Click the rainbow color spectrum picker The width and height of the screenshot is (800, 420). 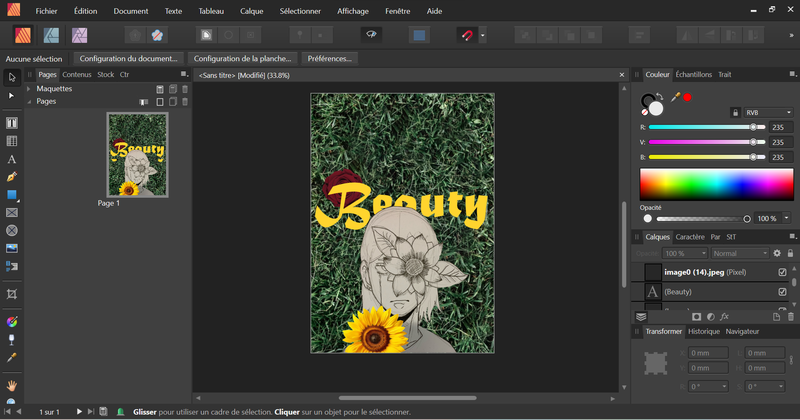tap(716, 185)
